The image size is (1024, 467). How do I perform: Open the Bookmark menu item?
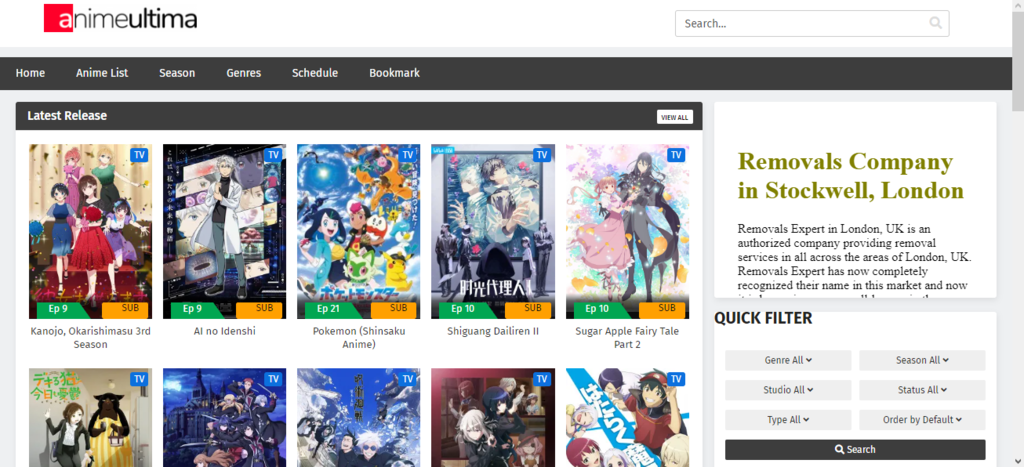tap(394, 73)
